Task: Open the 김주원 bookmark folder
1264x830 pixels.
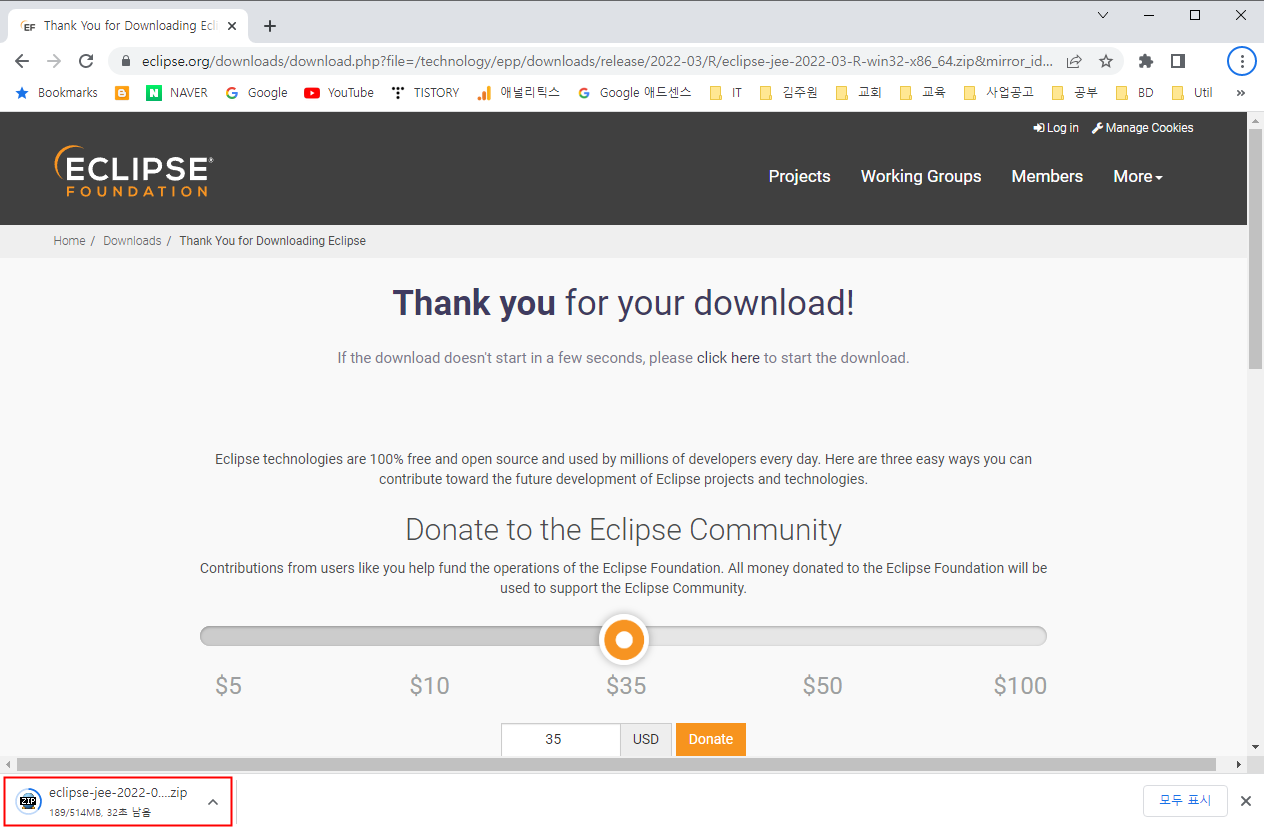Action: (x=788, y=92)
